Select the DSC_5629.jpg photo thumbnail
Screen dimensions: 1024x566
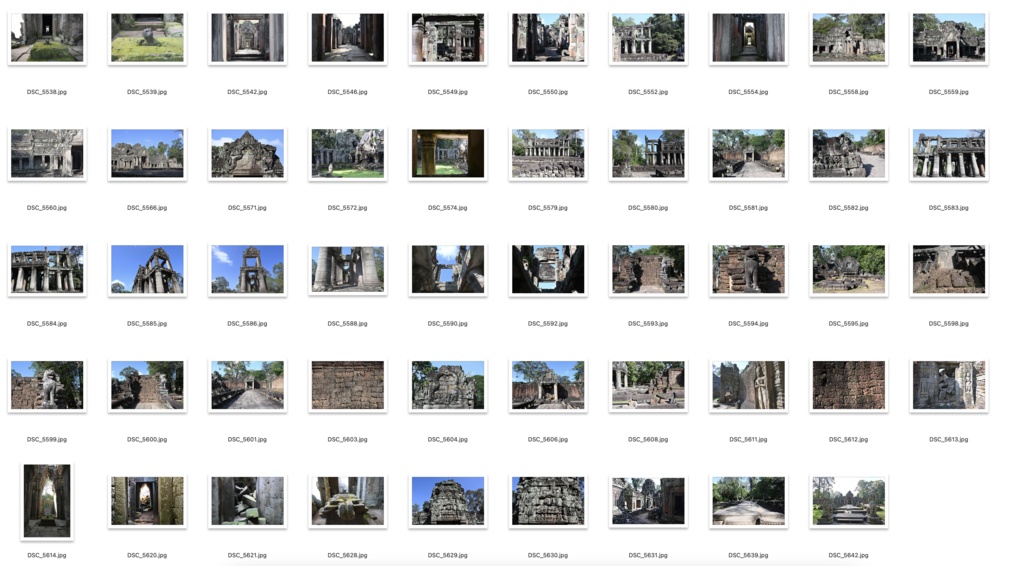coord(448,501)
